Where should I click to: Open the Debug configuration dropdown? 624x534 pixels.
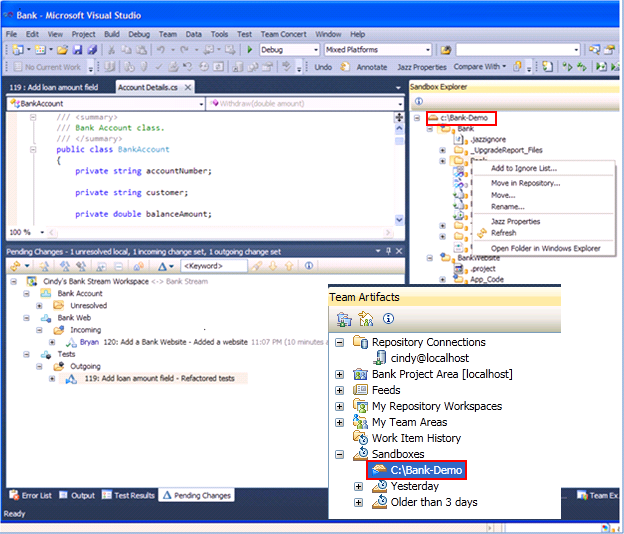click(310, 50)
